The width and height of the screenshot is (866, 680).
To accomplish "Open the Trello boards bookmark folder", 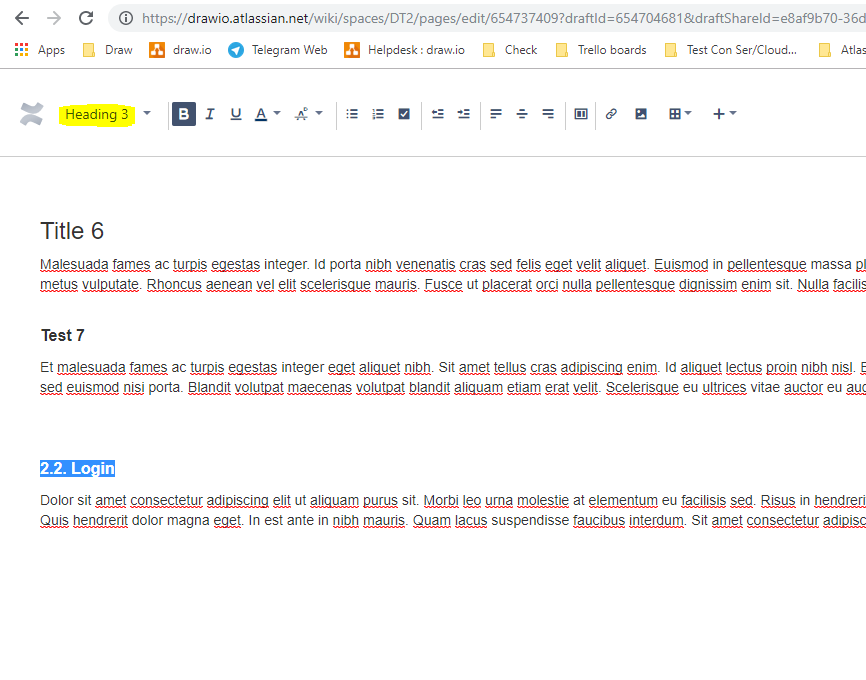I will tap(601, 50).
